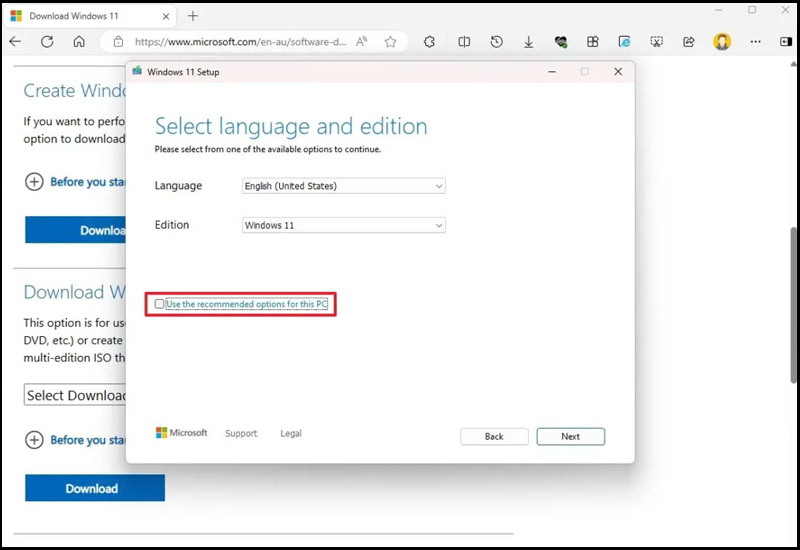Image resolution: width=800 pixels, height=550 pixels.
Task: Refresh the page with the reload icon
Action: (x=47, y=41)
